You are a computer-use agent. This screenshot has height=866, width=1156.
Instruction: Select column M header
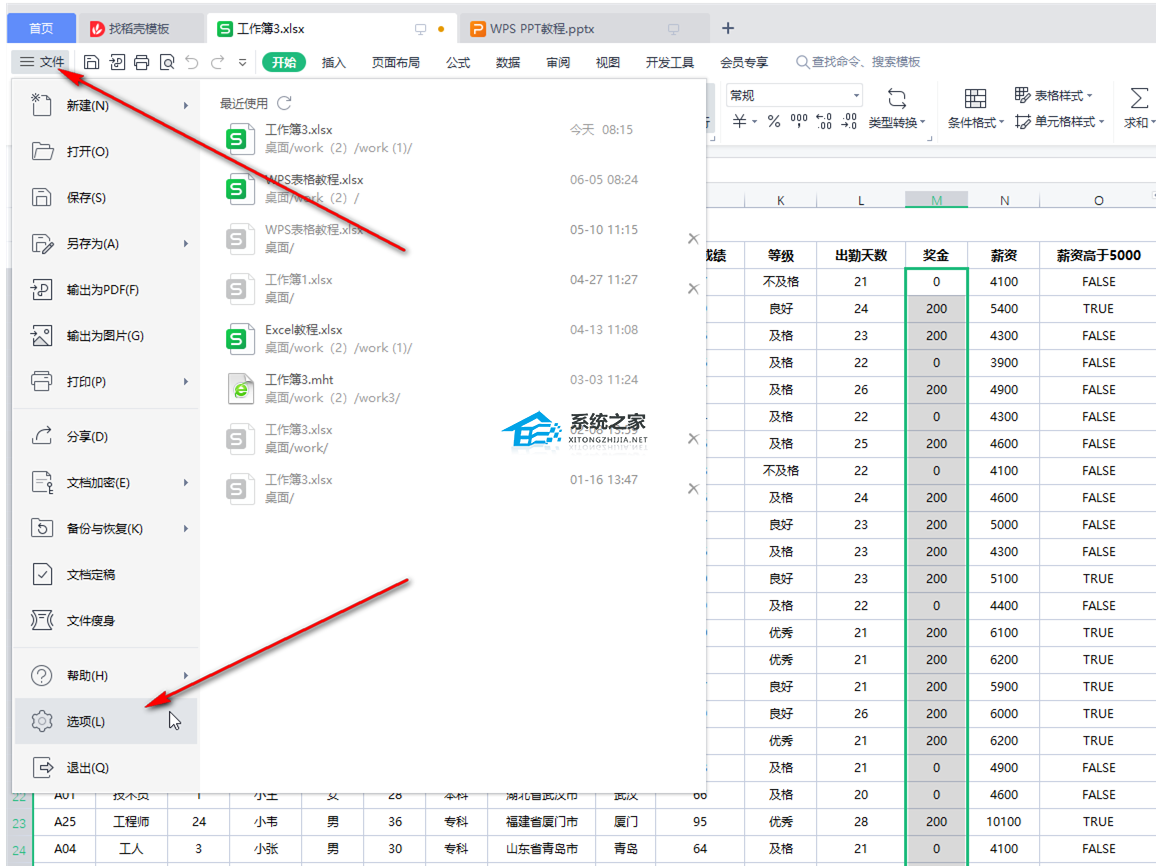[936, 201]
